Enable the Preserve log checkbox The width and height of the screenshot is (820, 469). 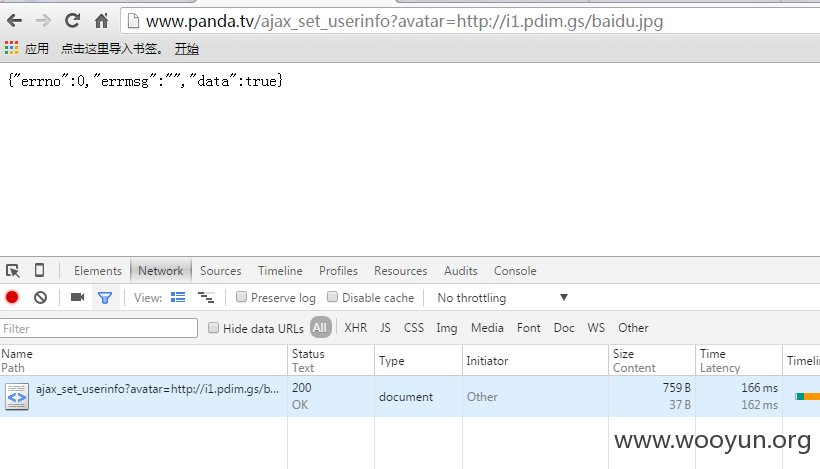(x=241, y=297)
